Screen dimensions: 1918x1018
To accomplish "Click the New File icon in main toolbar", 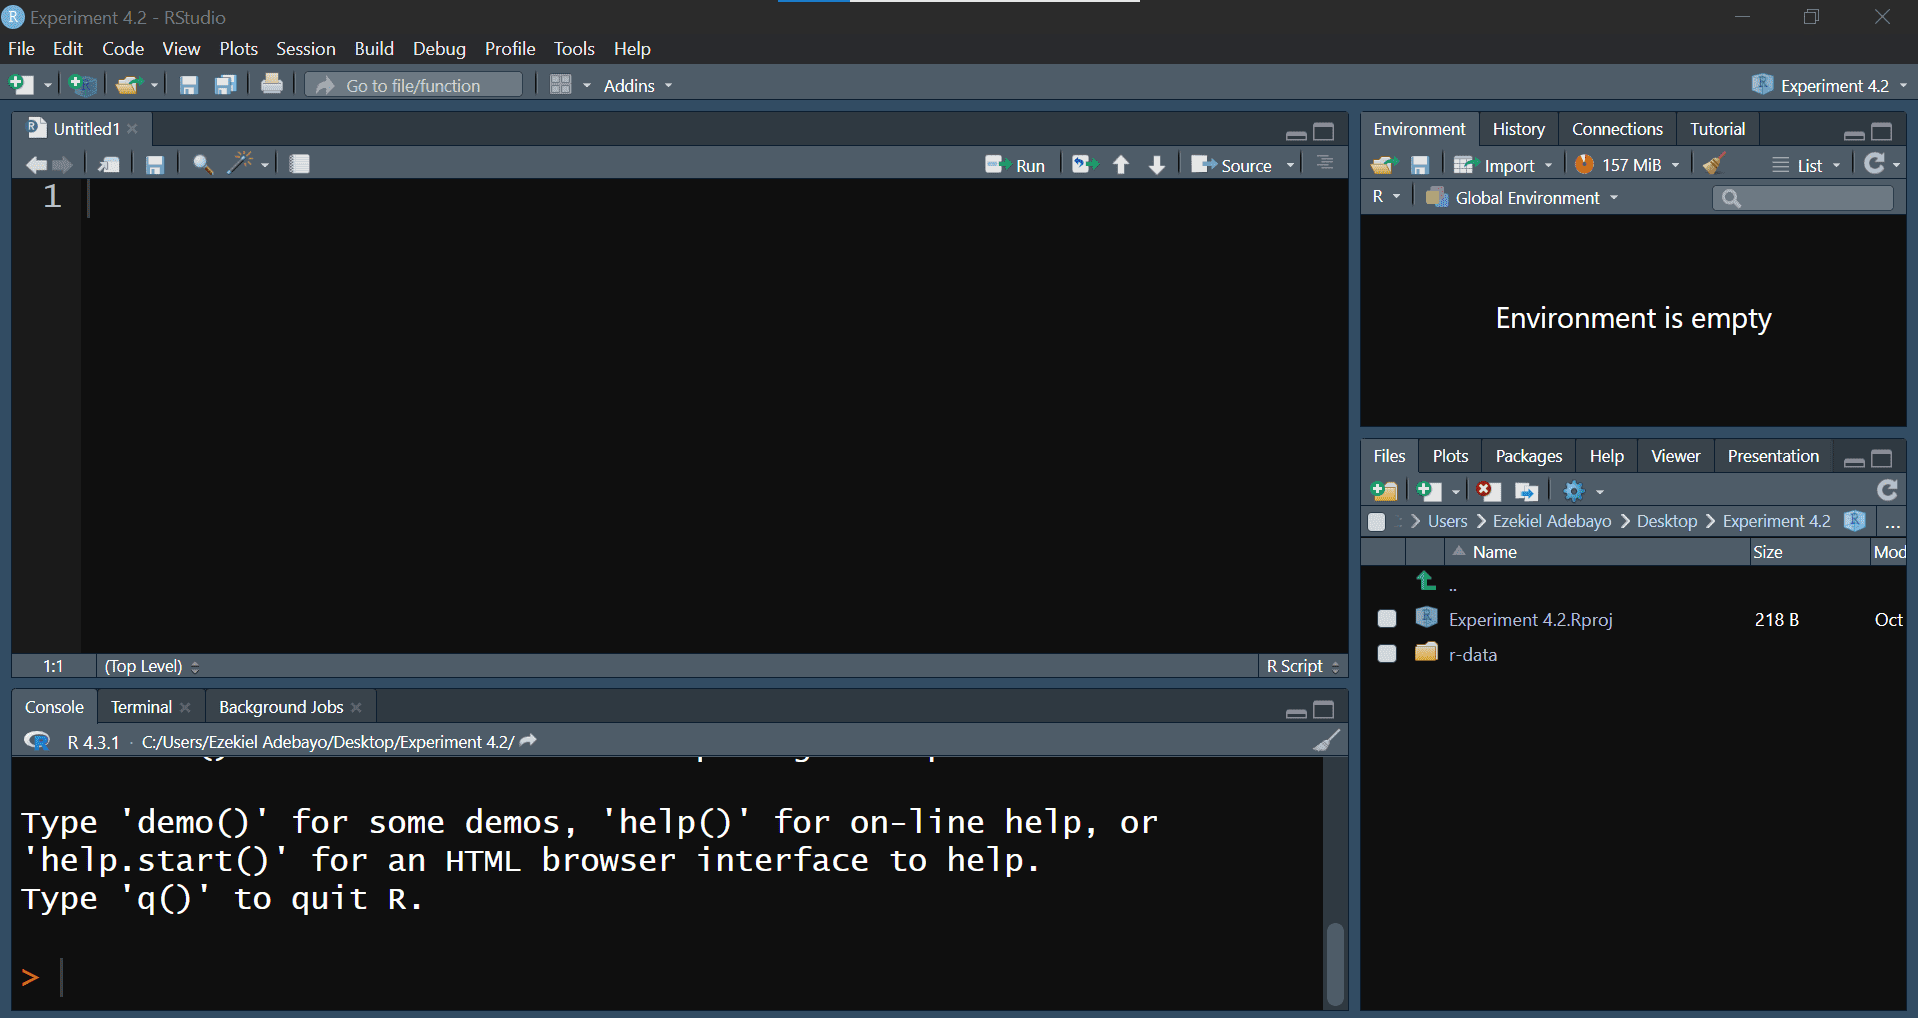I will pyautogui.click(x=21, y=85).
